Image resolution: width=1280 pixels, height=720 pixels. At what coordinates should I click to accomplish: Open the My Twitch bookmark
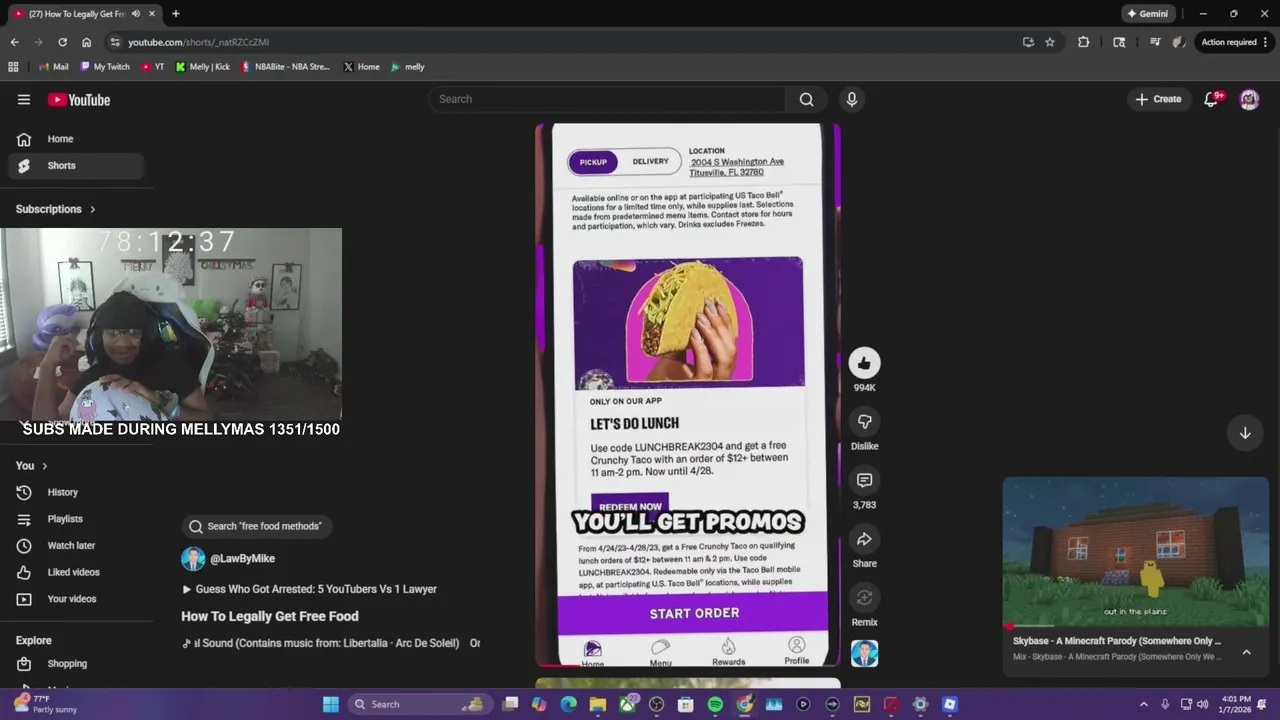(105, 67)
